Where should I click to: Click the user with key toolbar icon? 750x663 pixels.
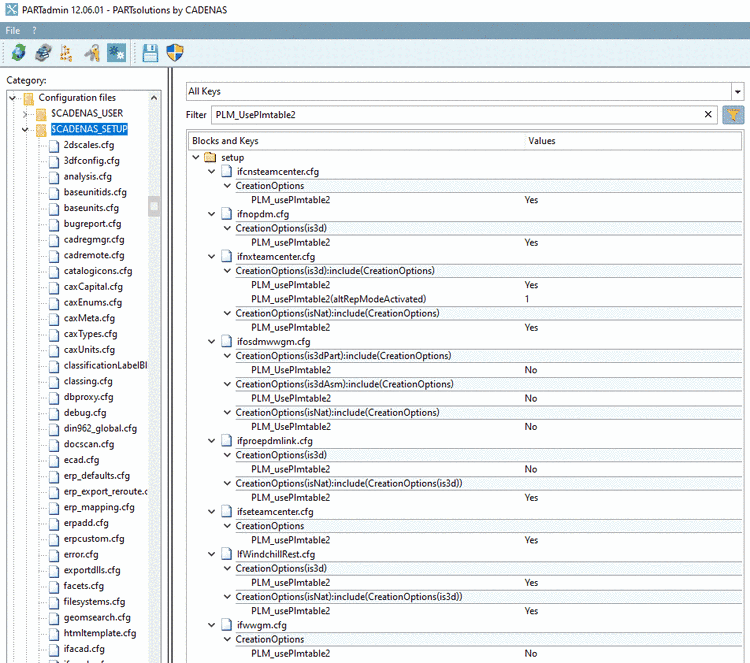[x=92, y=53]
